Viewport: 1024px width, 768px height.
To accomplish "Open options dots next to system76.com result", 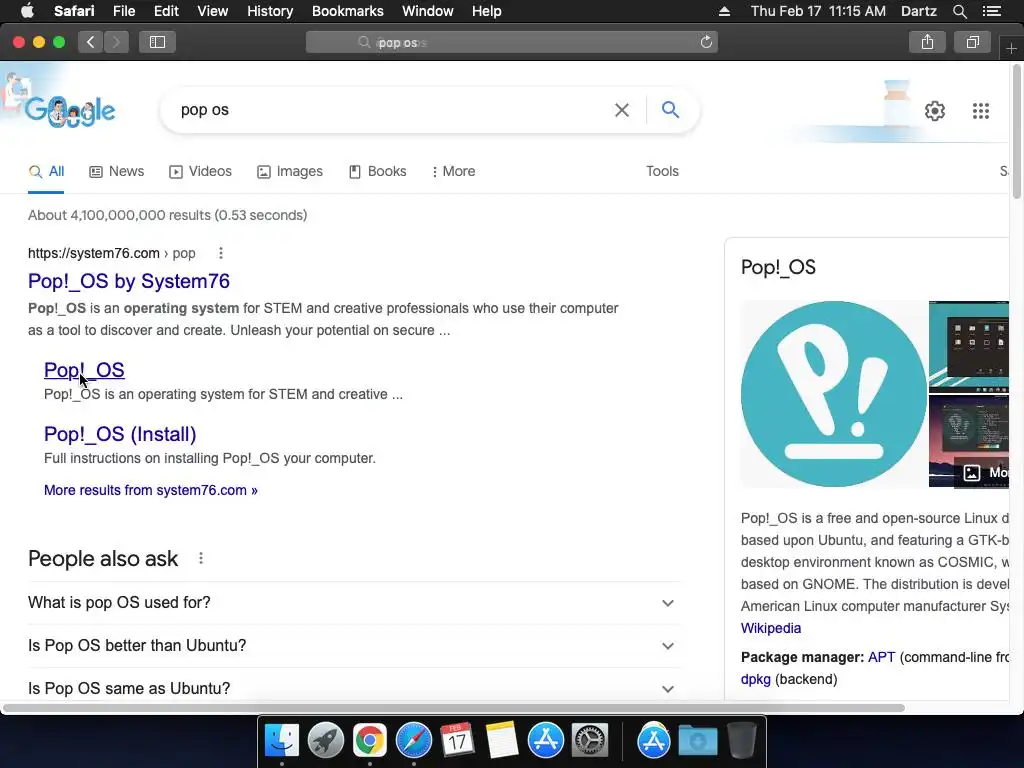I will [x=221, y=253].
